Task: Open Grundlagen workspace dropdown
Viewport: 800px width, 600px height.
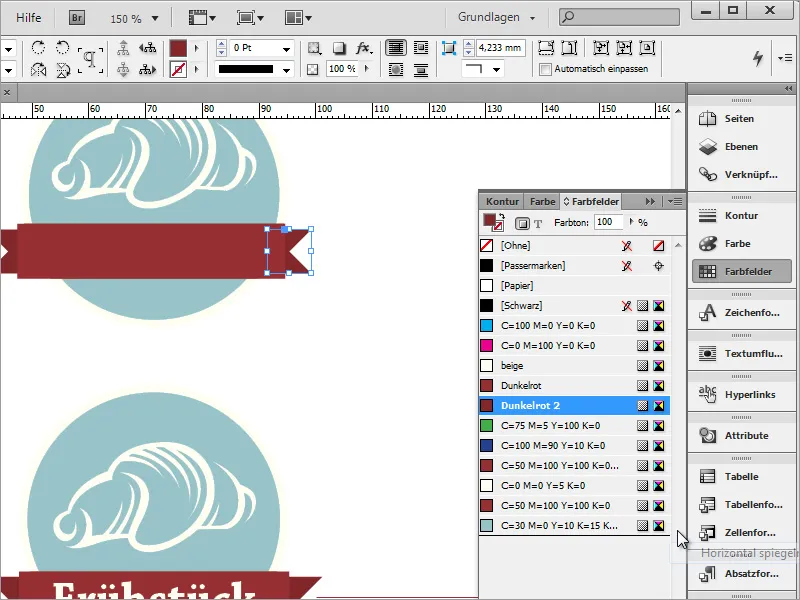Action: (x=496, y=17)
